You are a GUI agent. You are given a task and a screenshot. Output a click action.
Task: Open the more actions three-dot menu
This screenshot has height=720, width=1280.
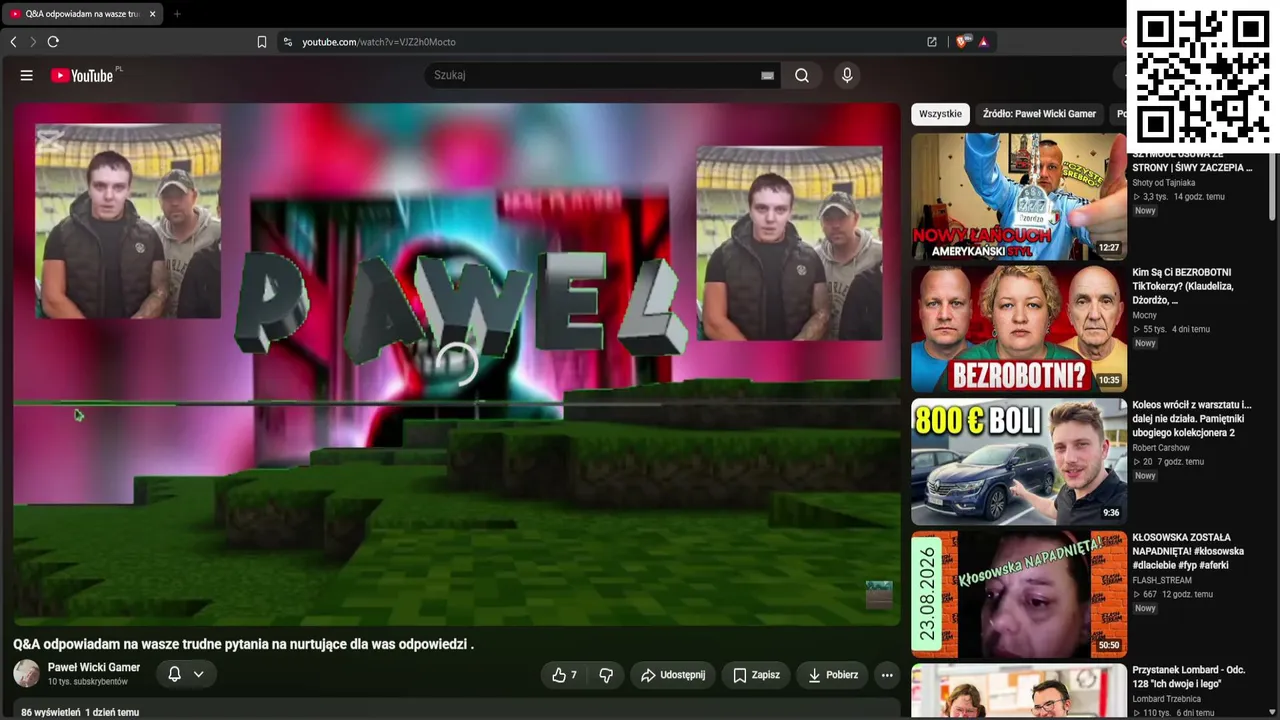[887, 675]
